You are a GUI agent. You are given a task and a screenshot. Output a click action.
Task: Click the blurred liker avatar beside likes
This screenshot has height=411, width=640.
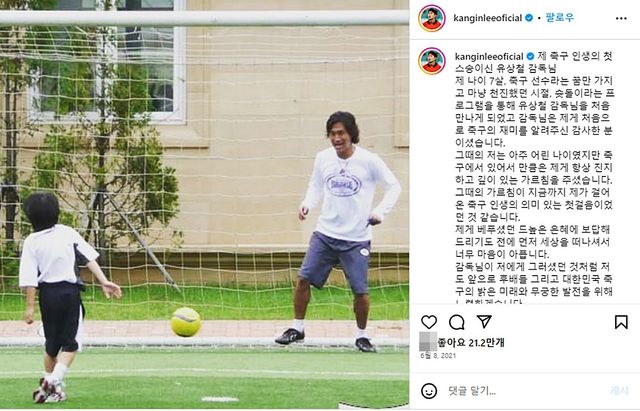click(x=428, y=342)
